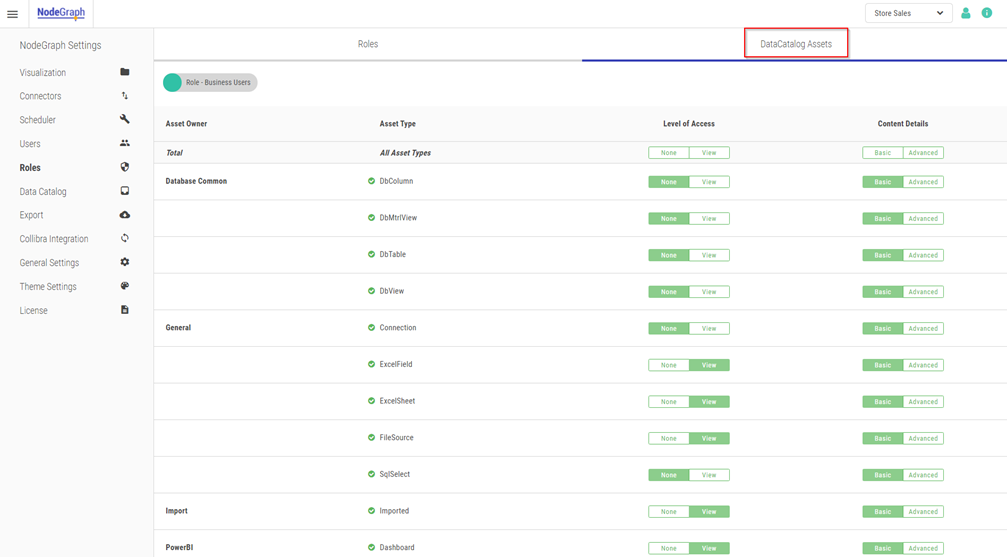Viewport: 1007px width, 557px height.
Task: Click the Database Common owner label
Action: pyautogui.click(x=196, y=181)
